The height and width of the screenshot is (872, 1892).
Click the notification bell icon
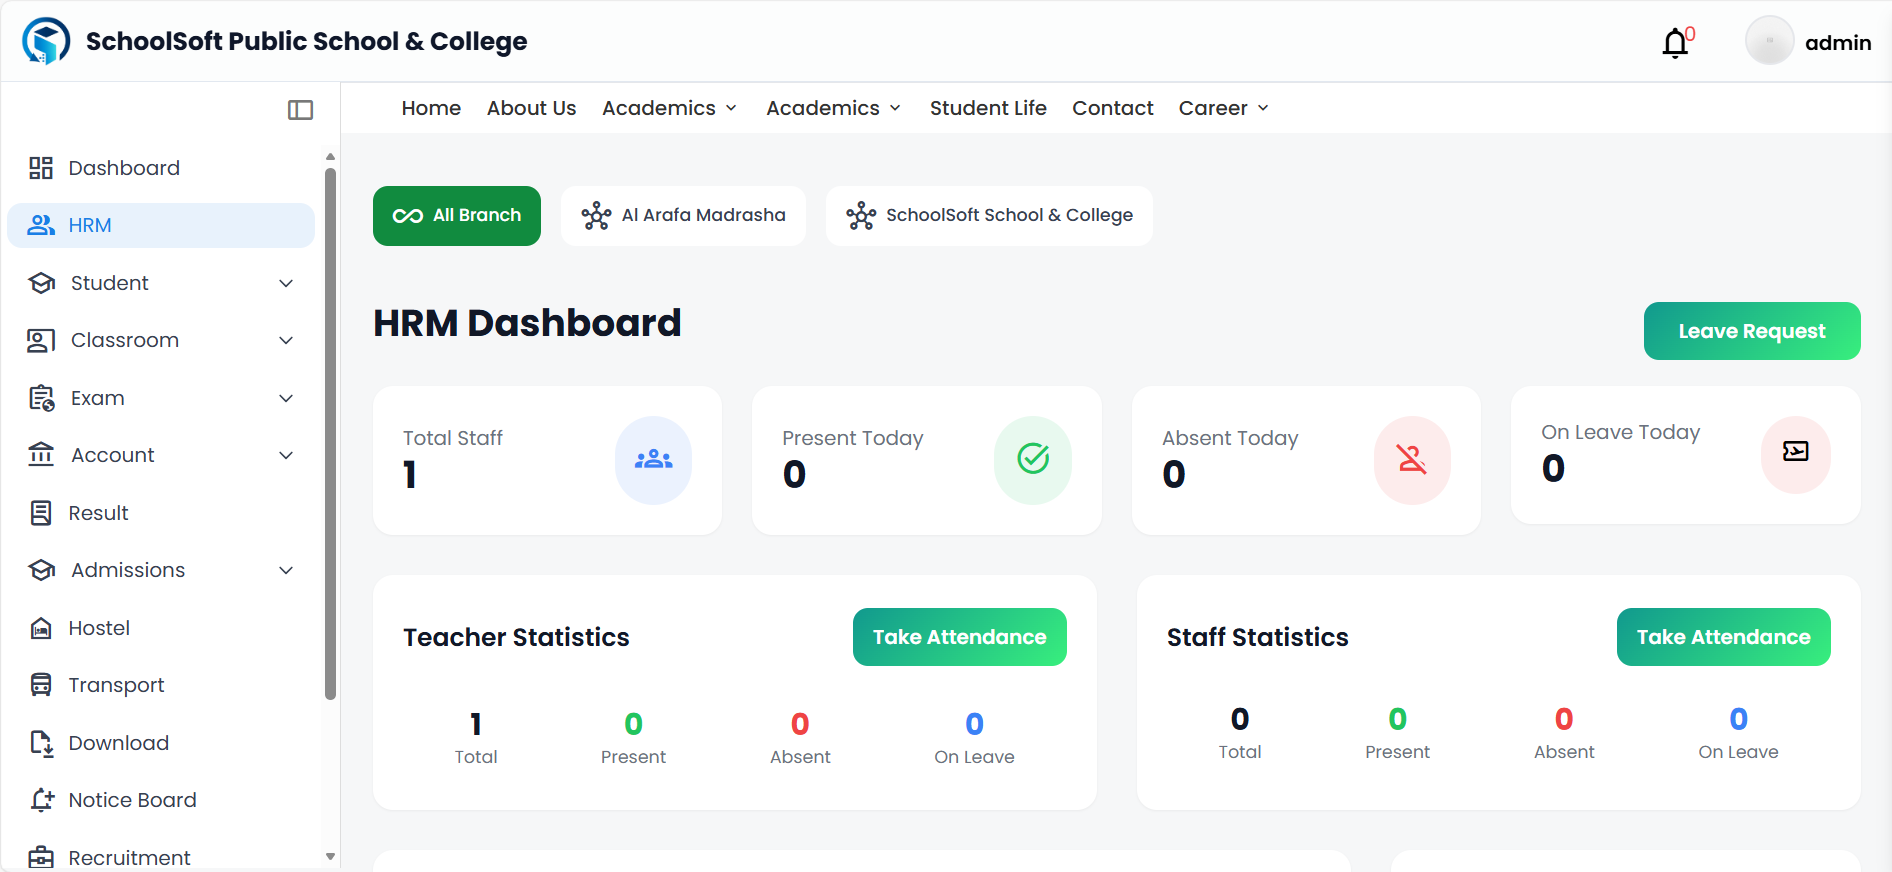(x=1675, y=43)
